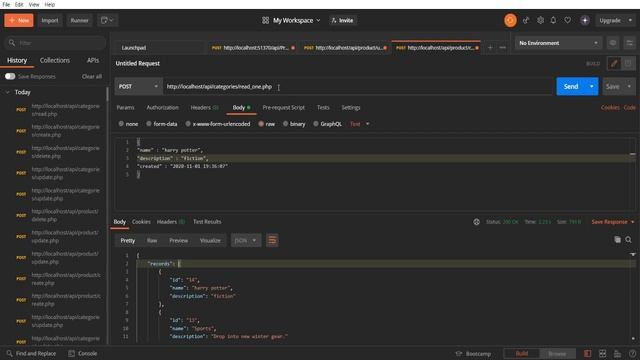Open the Pre-request Script tab
Screen dimensions: 640x360
[x=284, y=108]
